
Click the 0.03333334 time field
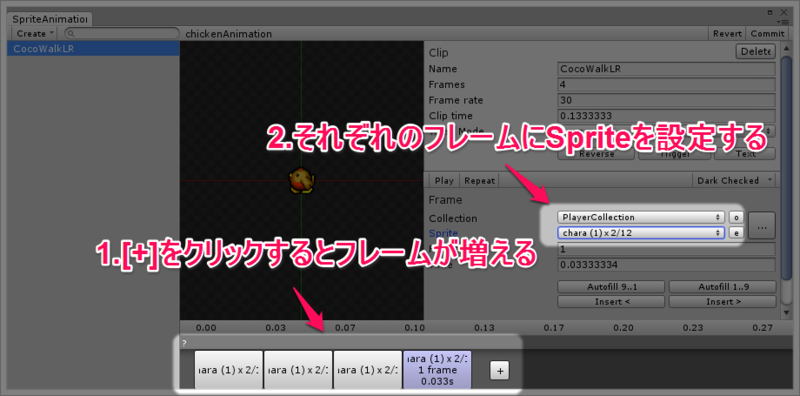(667, 265)
